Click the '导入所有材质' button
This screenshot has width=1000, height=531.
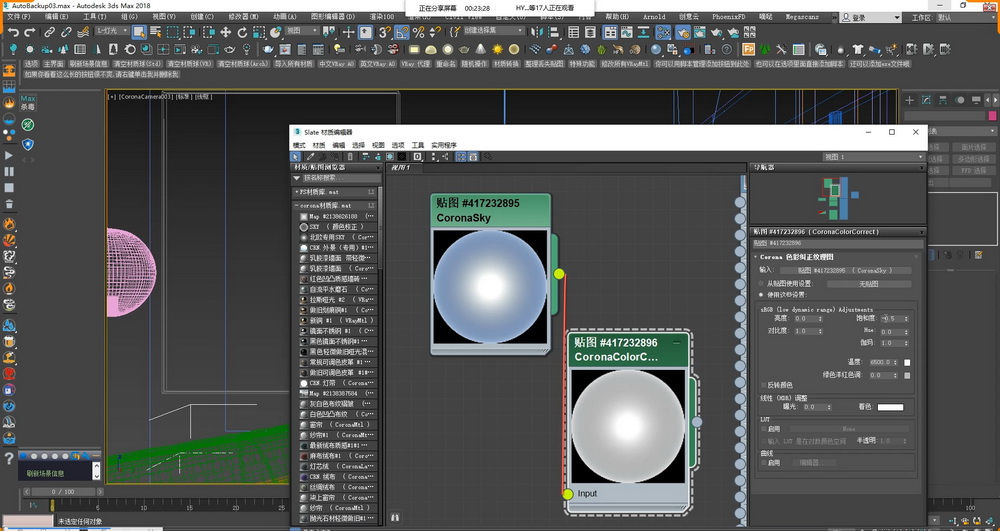pos(294,64)
